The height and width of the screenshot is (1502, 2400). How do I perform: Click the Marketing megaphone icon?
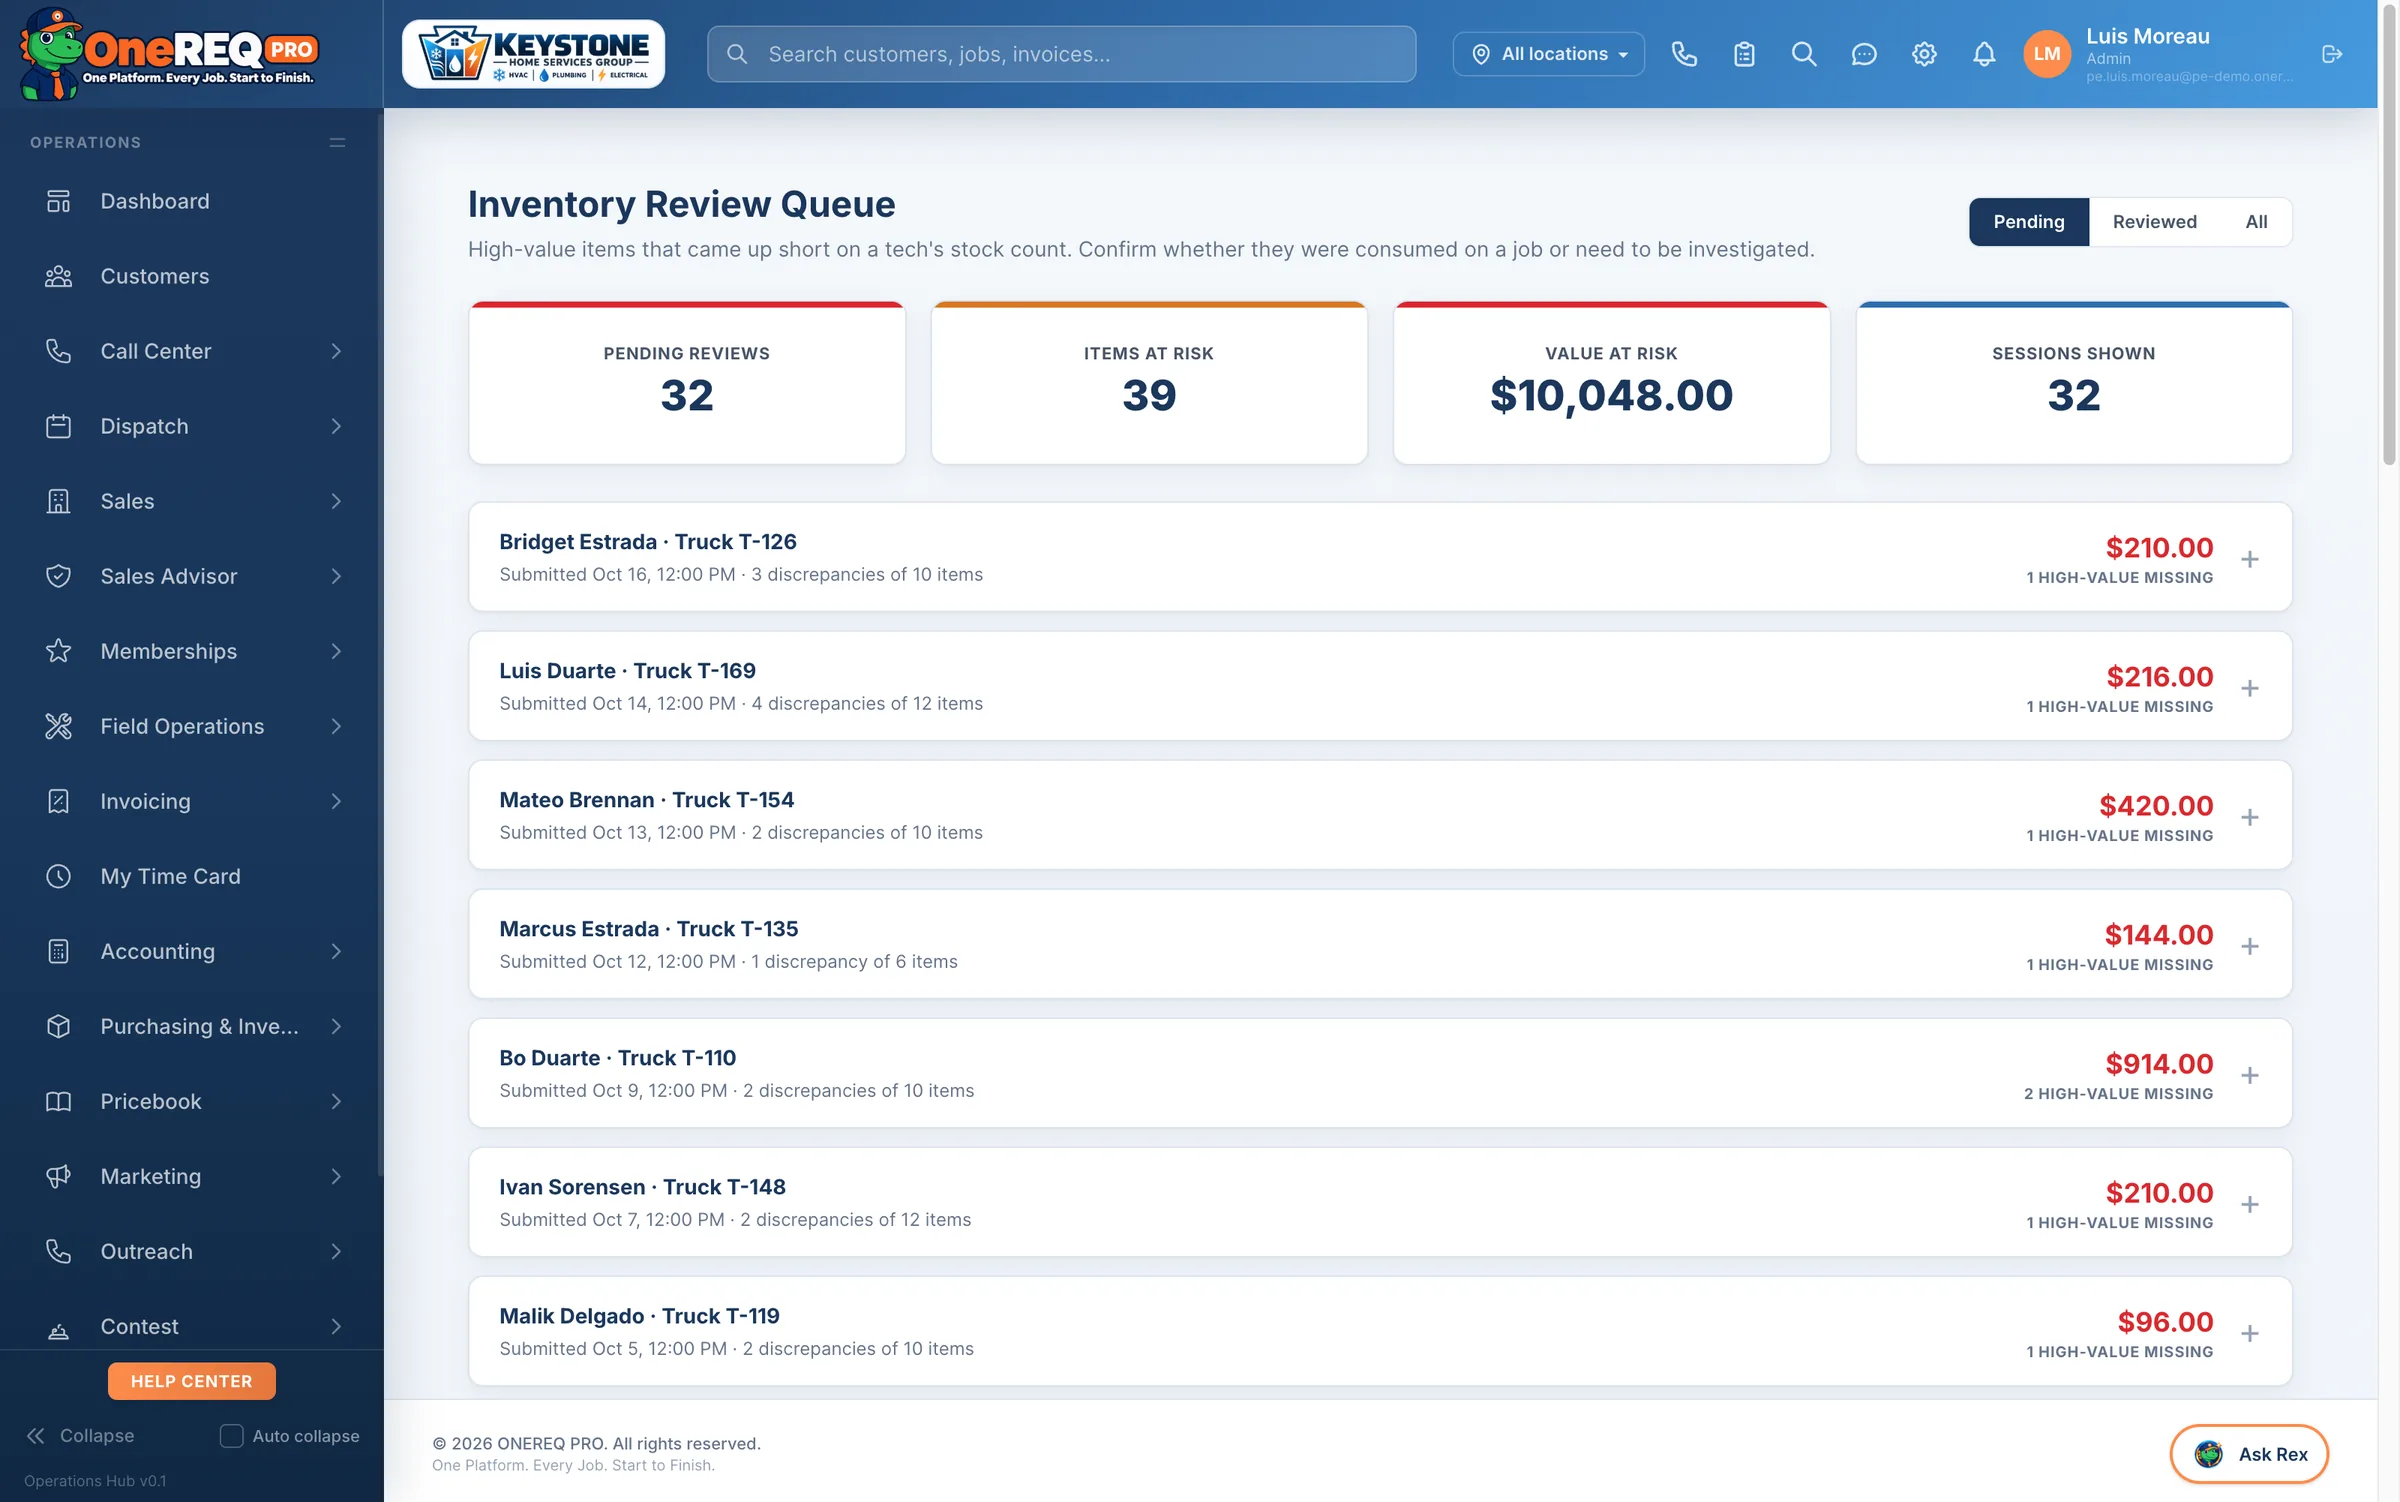59,1176
